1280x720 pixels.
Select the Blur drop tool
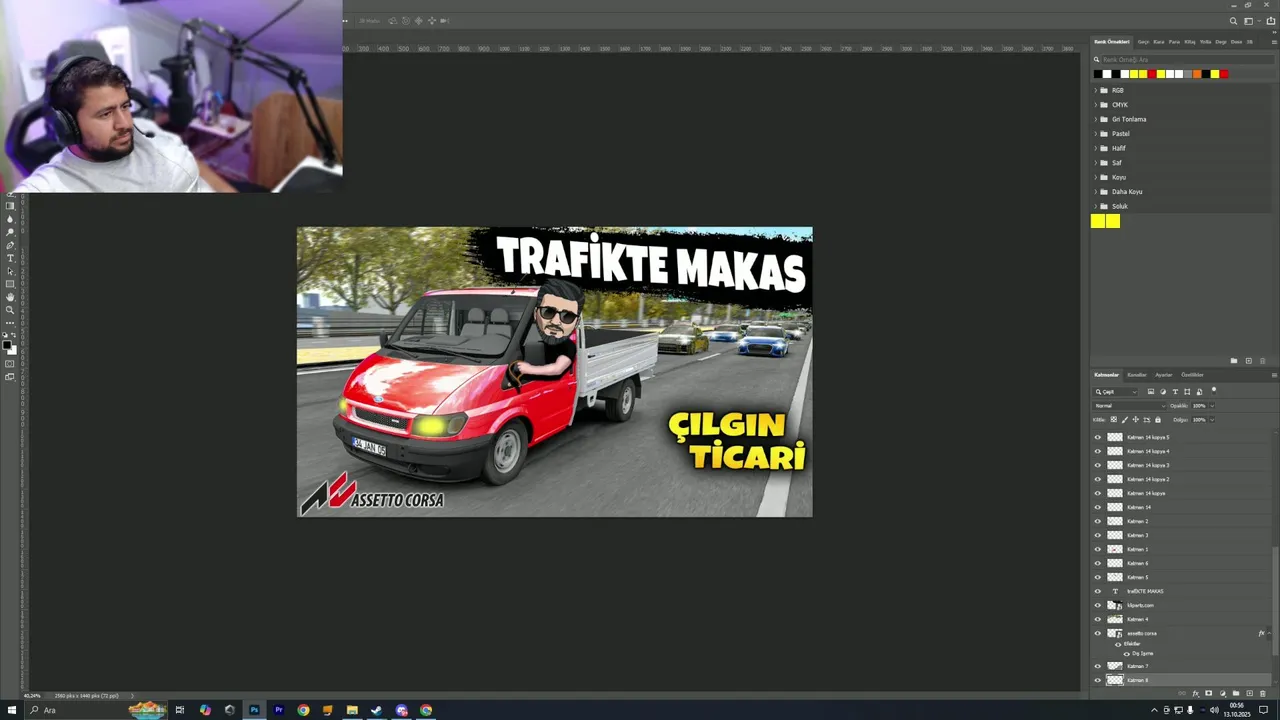10,219
